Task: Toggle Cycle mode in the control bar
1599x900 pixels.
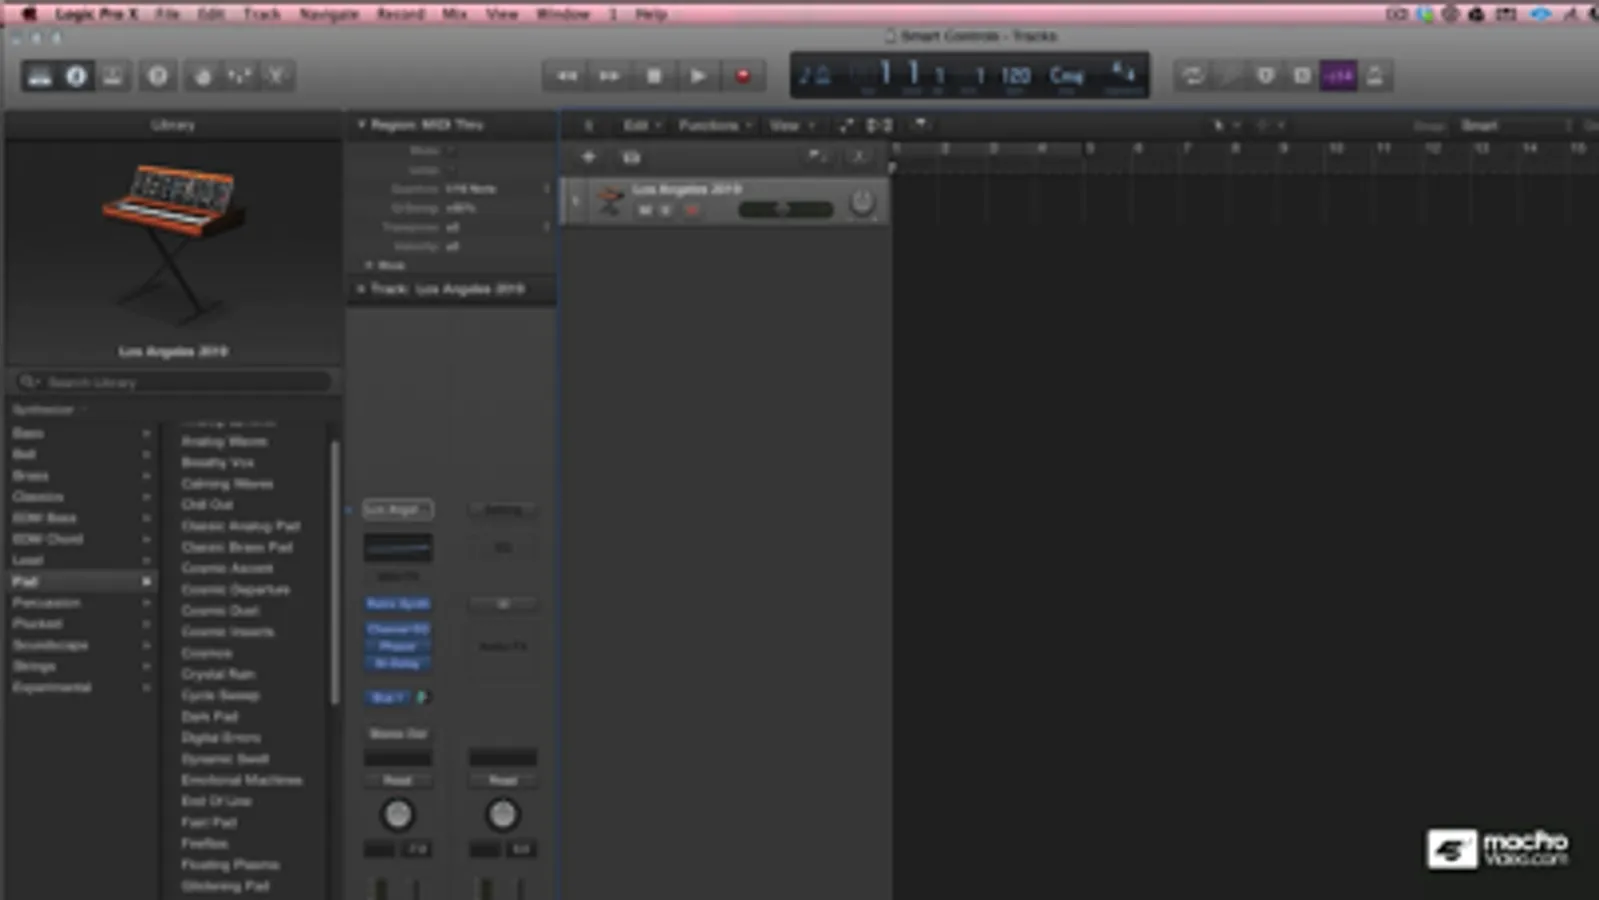Action: point(1192,76)
